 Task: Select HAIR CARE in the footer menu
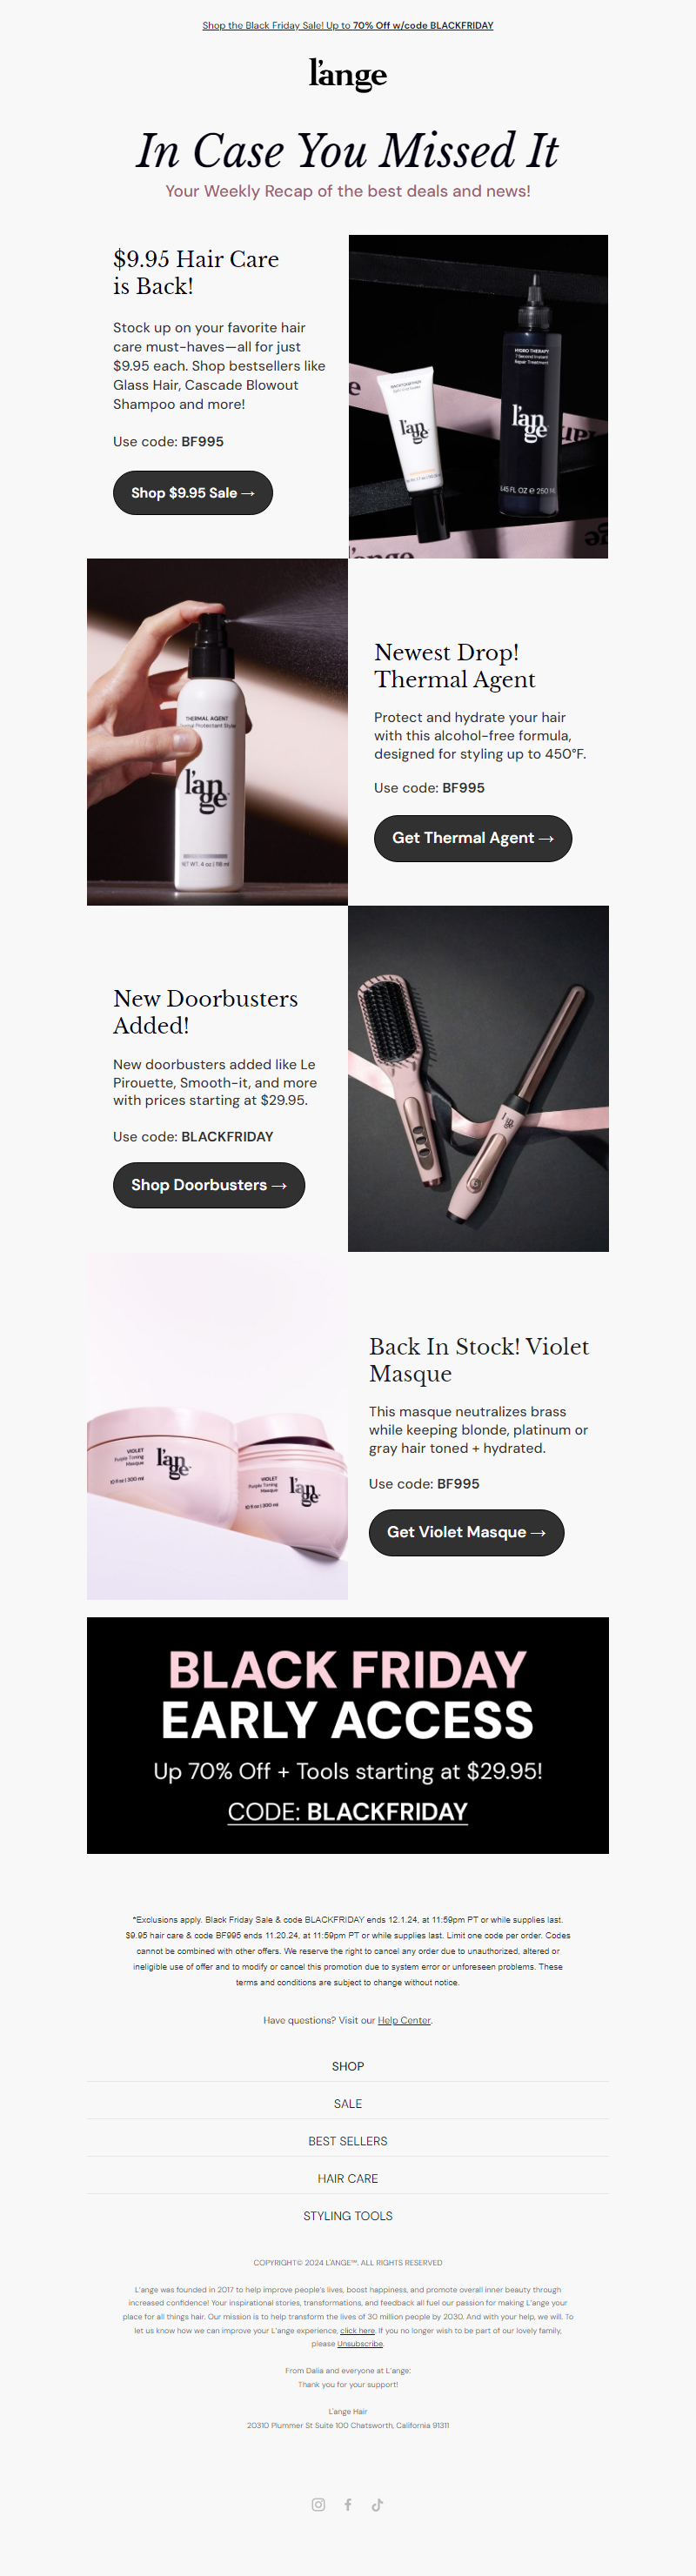click(348, 2178)
